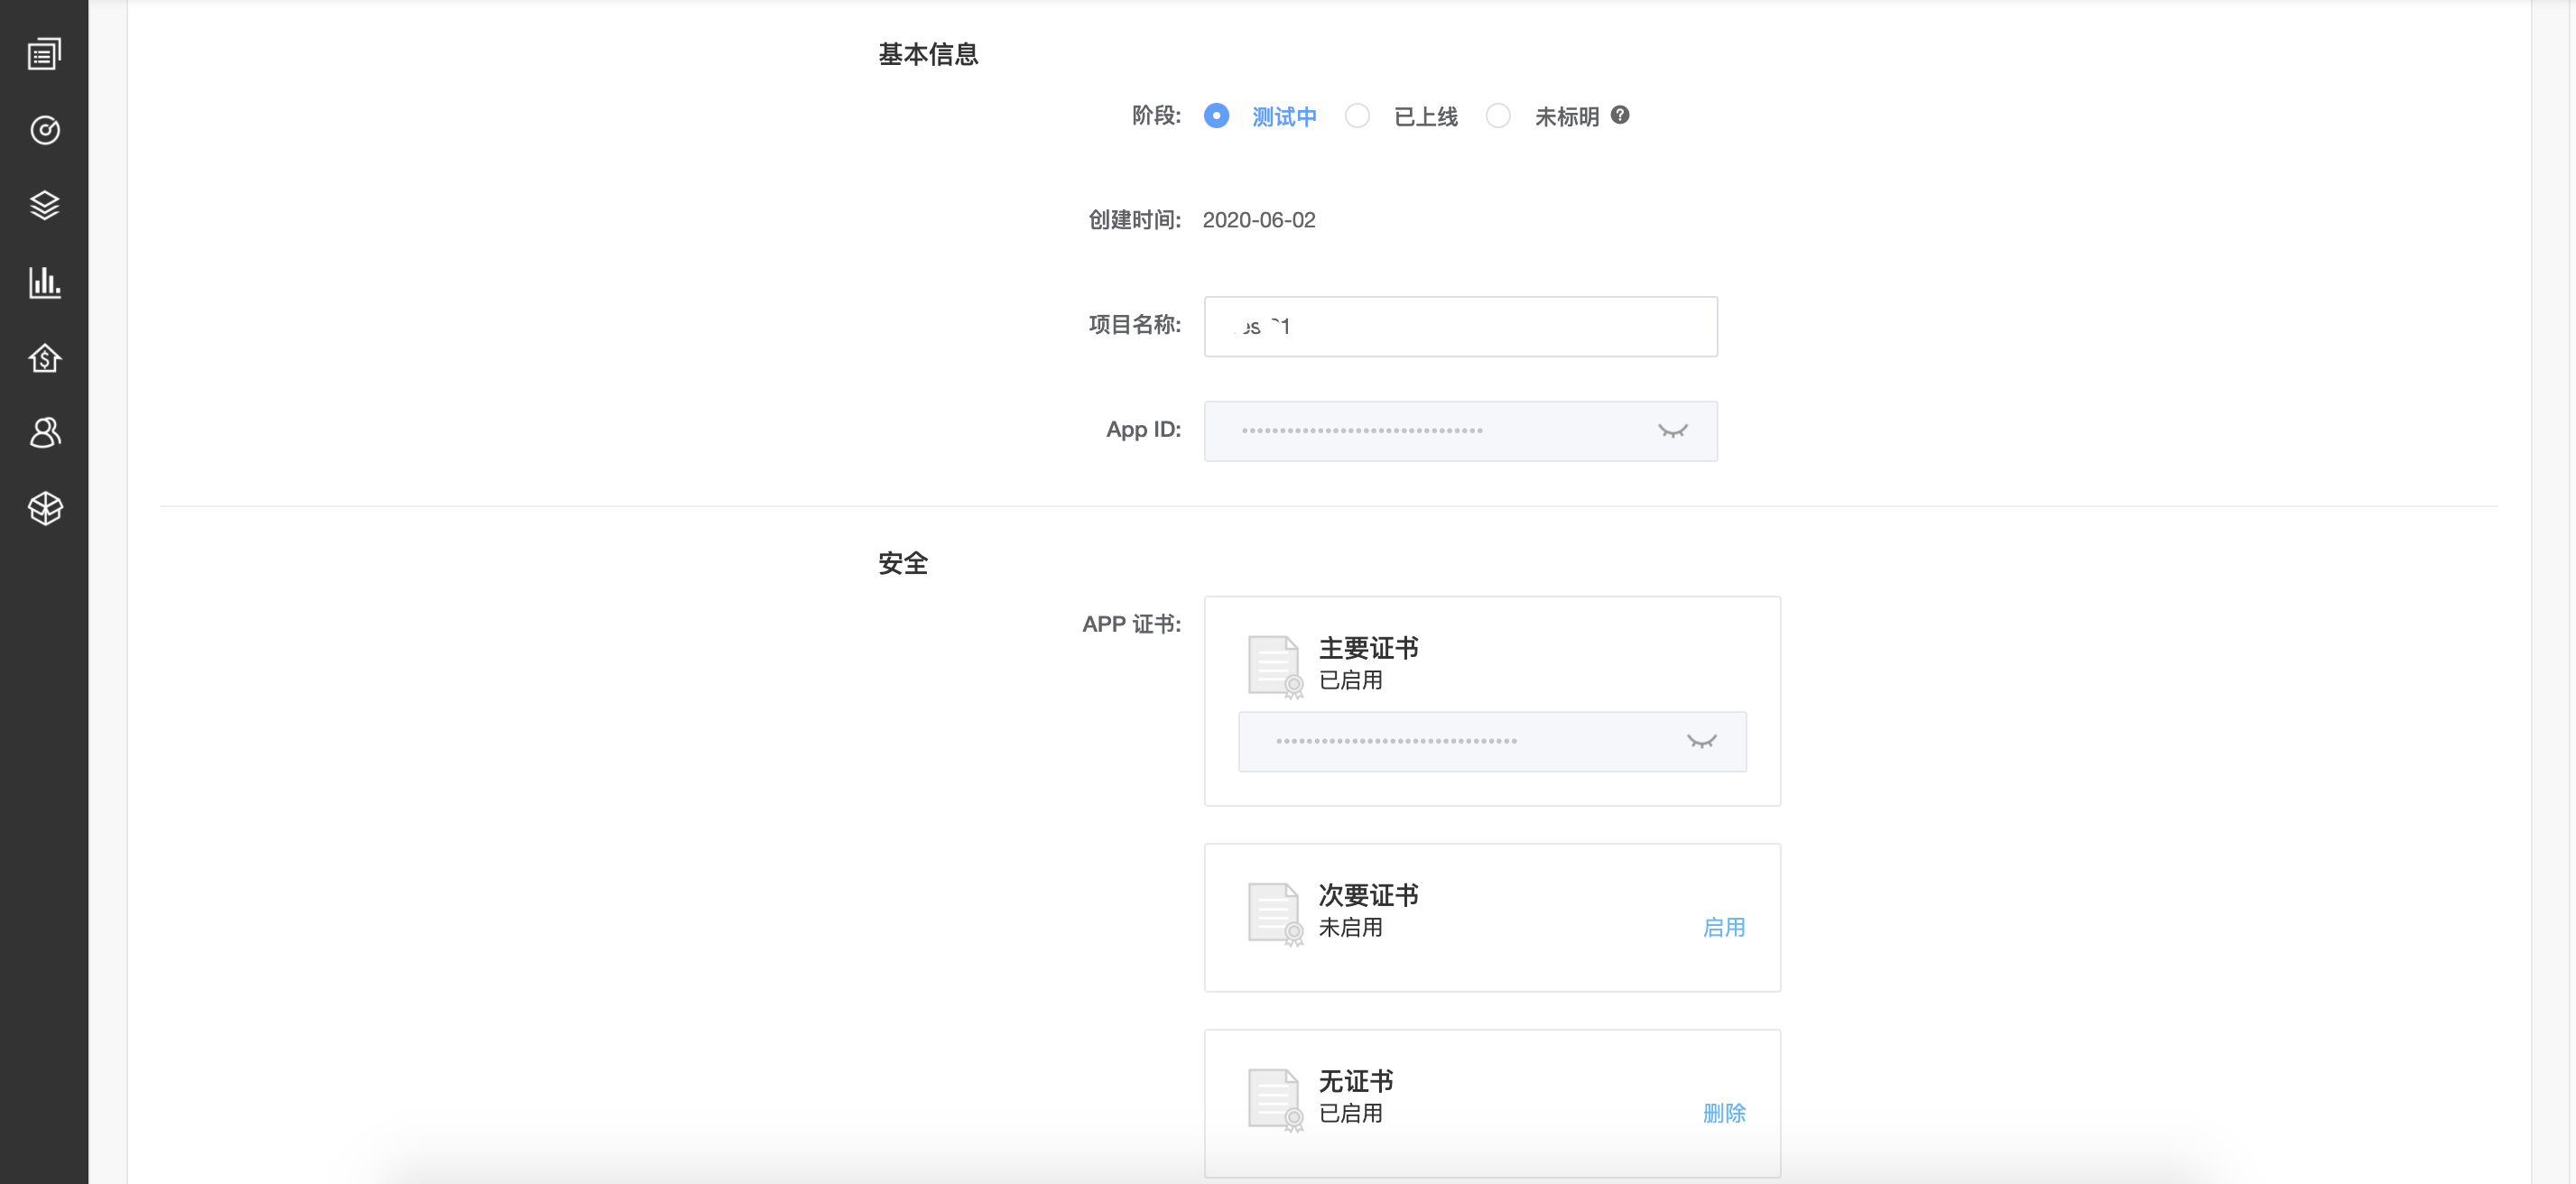Open the usage gauge sidebar icon
Screen dimensions: 2576x1184
click(x=44, y=130)
